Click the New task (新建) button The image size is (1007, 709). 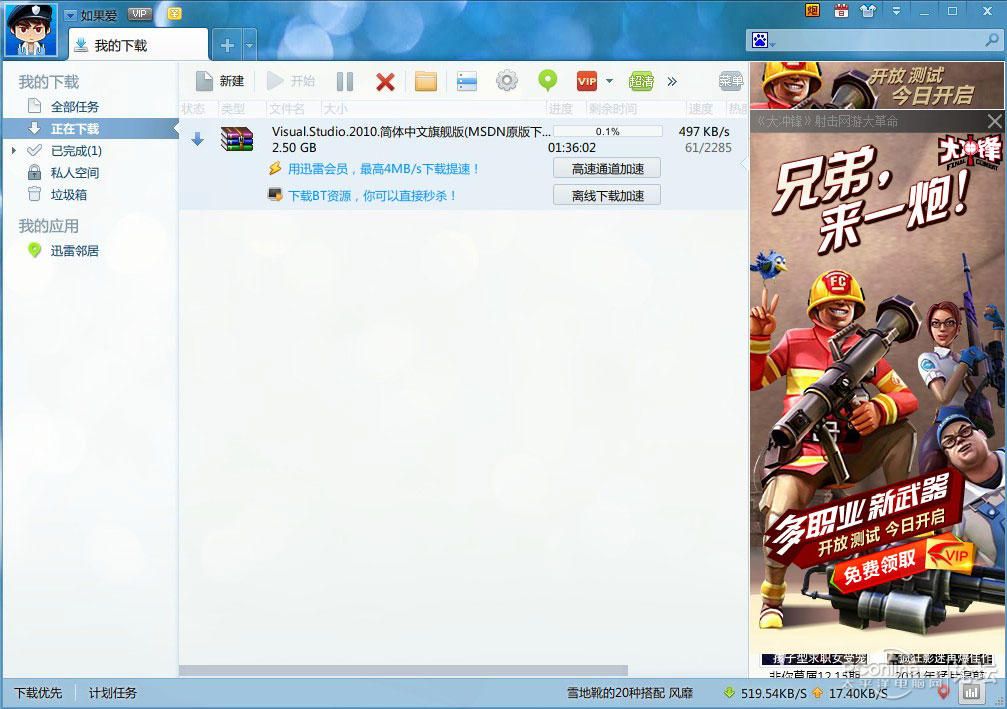[x=220, y=81]
